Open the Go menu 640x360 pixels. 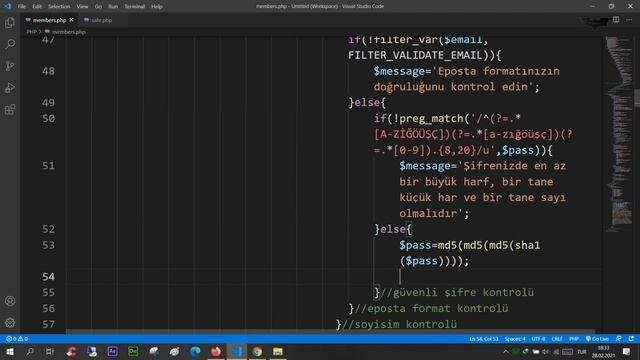(x=98, y=7)
